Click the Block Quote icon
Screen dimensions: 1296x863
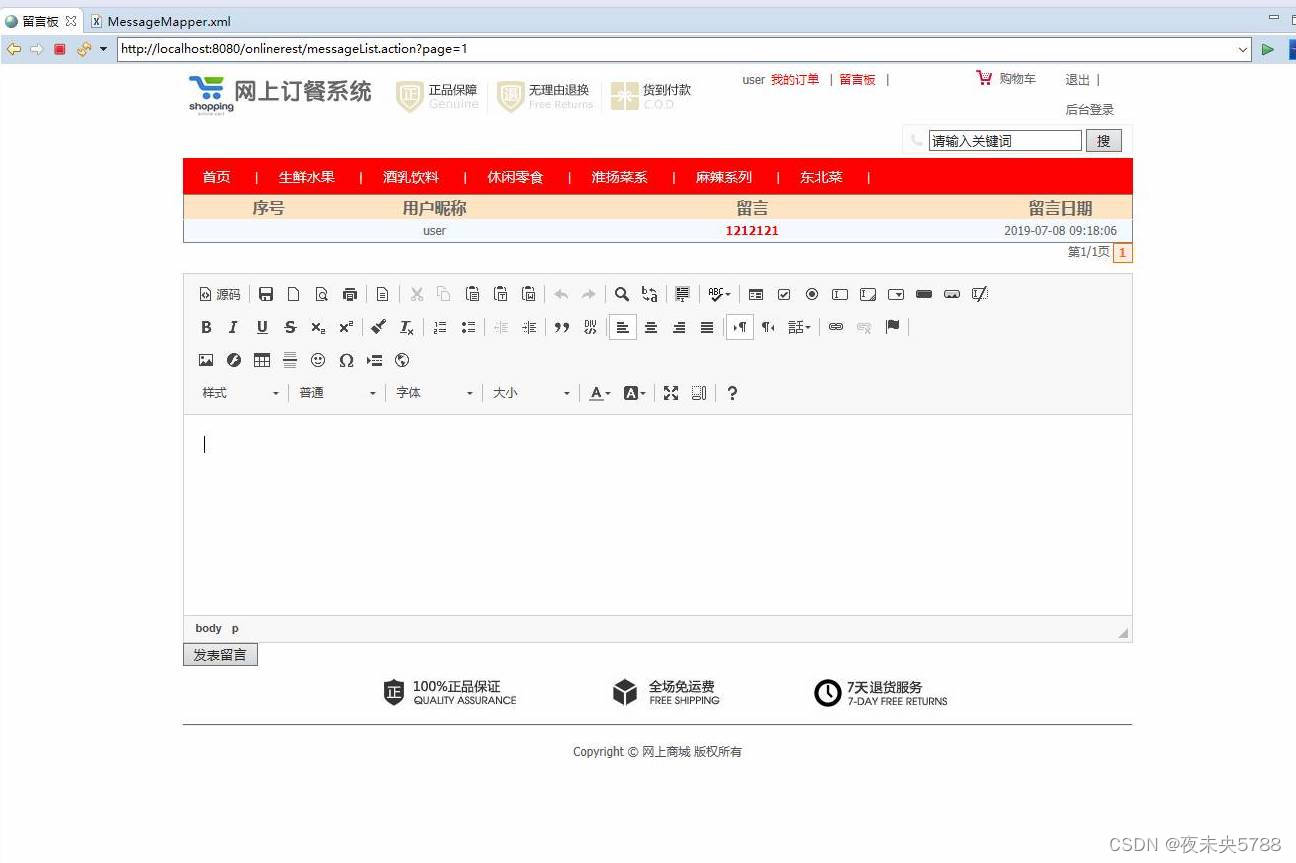click(562, 327)
